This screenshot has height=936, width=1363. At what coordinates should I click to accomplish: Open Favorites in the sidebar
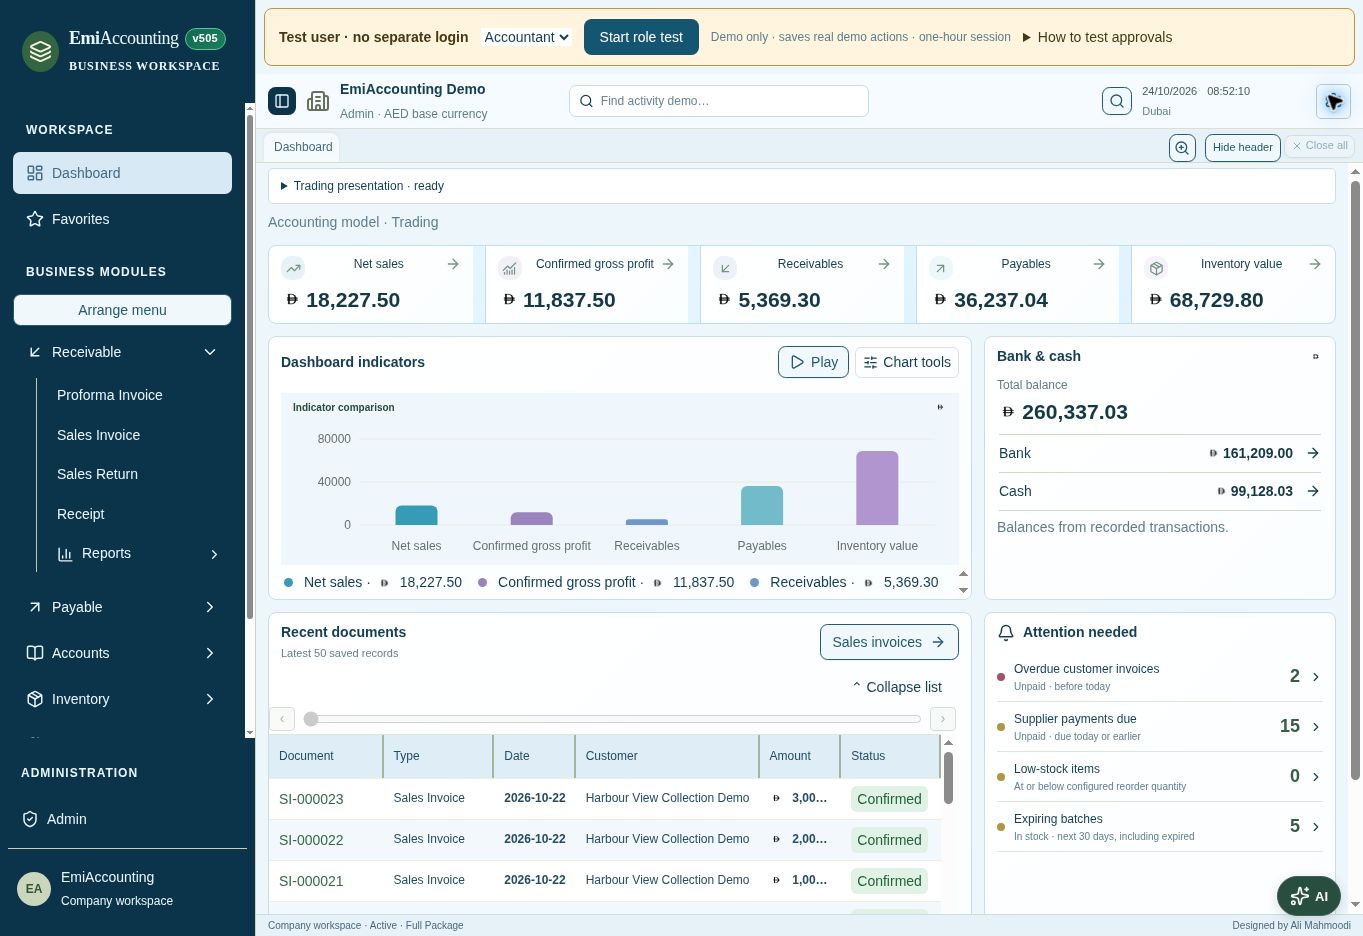[x=122, y=219]
